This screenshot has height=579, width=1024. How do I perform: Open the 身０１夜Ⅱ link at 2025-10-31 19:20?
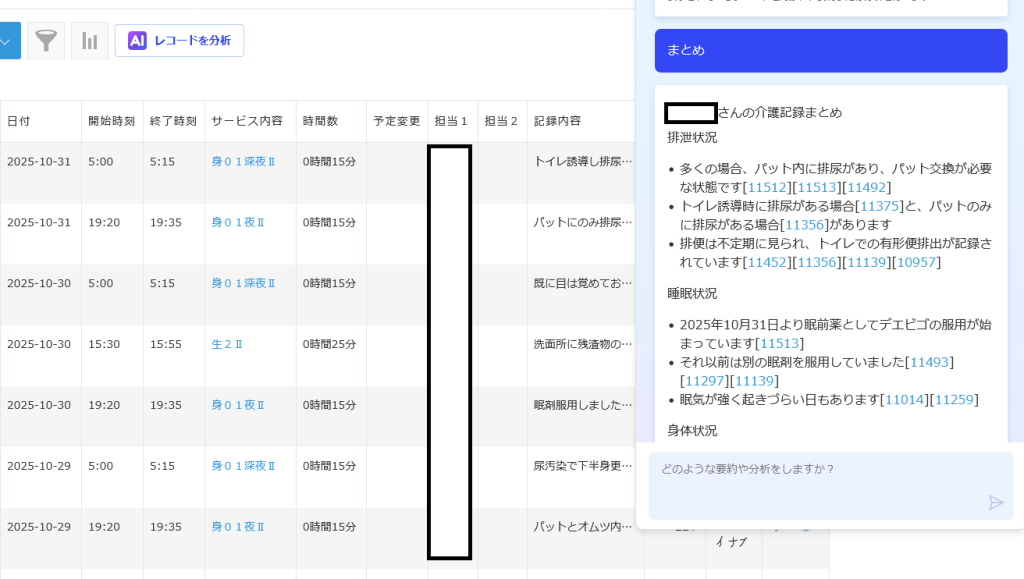tap(238, 222)
